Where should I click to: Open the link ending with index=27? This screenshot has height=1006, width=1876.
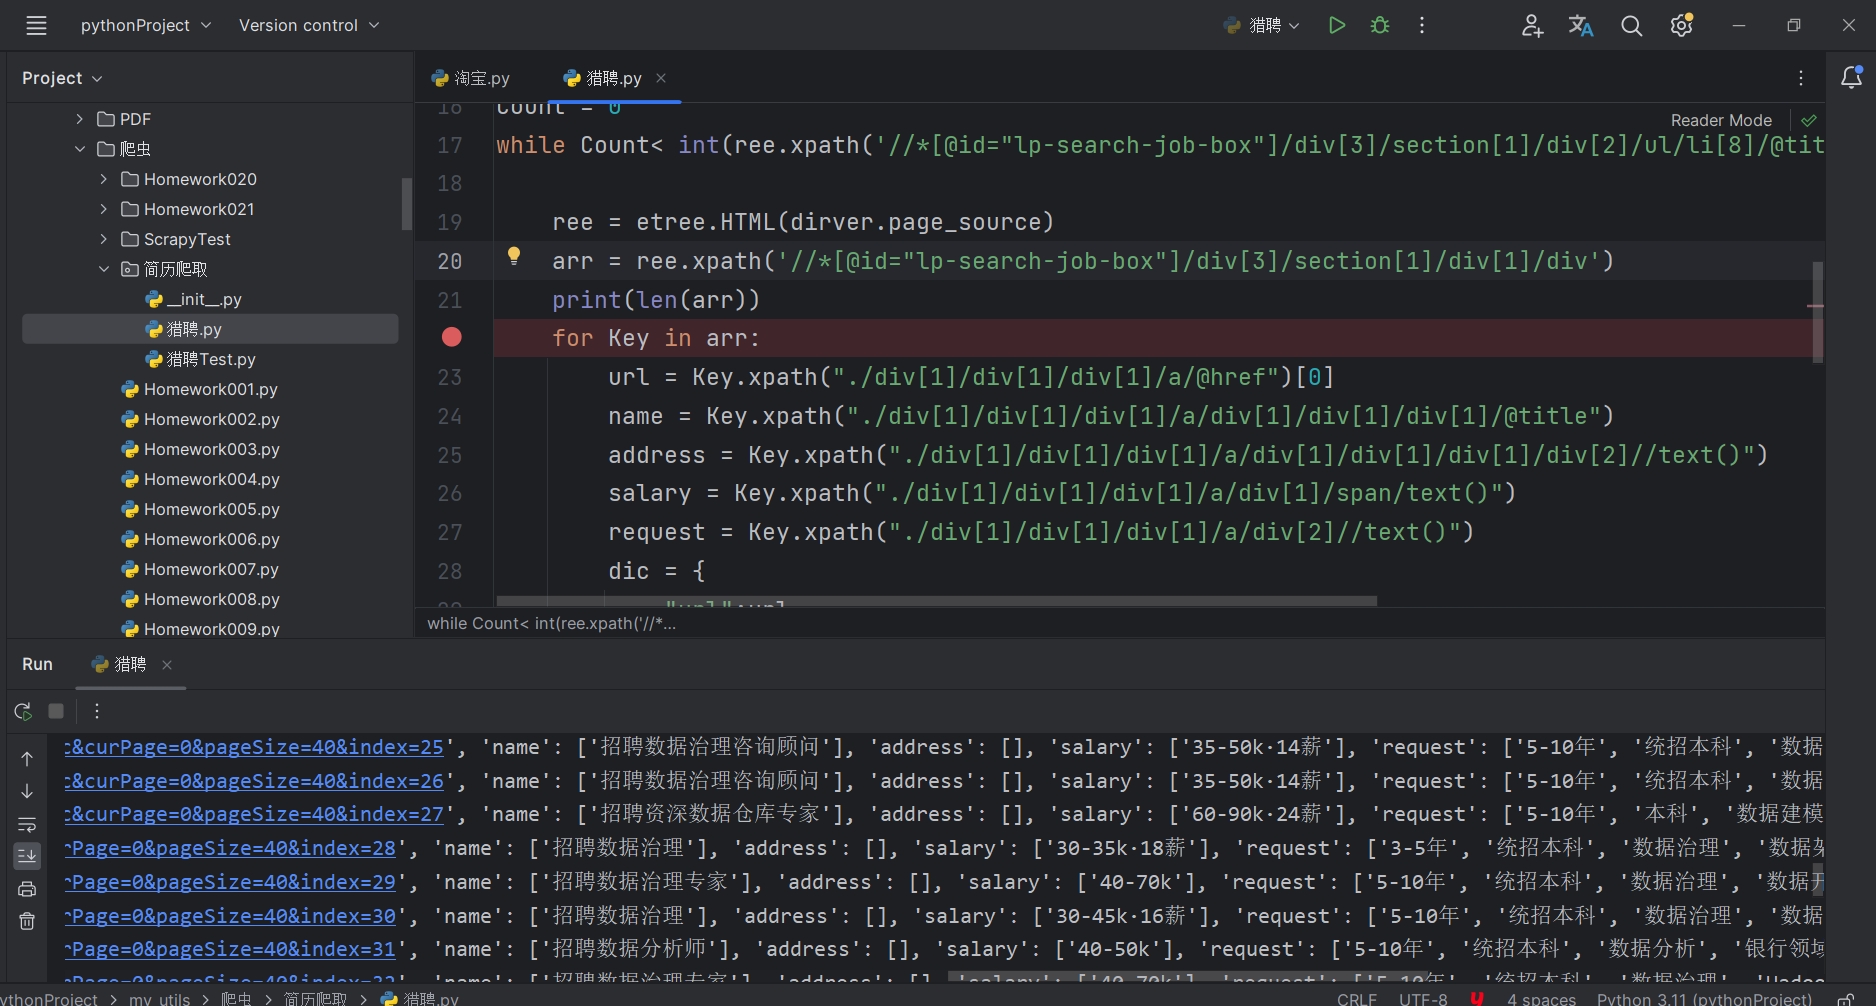click(x=254, y=814)
